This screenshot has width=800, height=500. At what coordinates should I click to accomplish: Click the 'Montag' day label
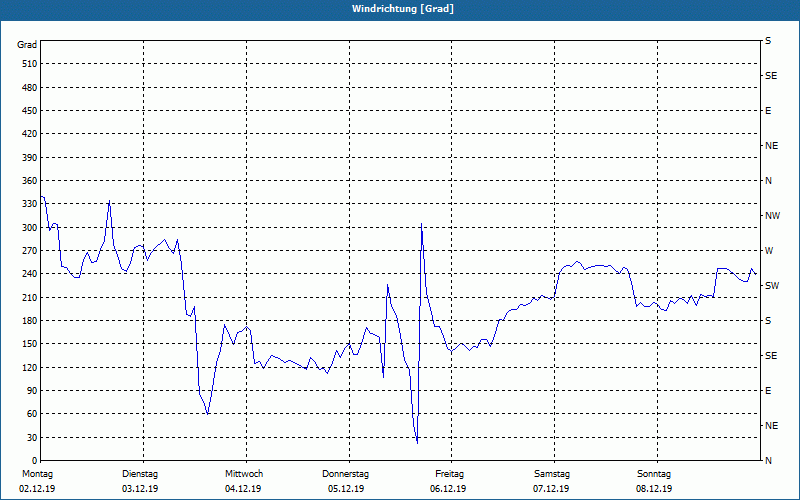37,474
